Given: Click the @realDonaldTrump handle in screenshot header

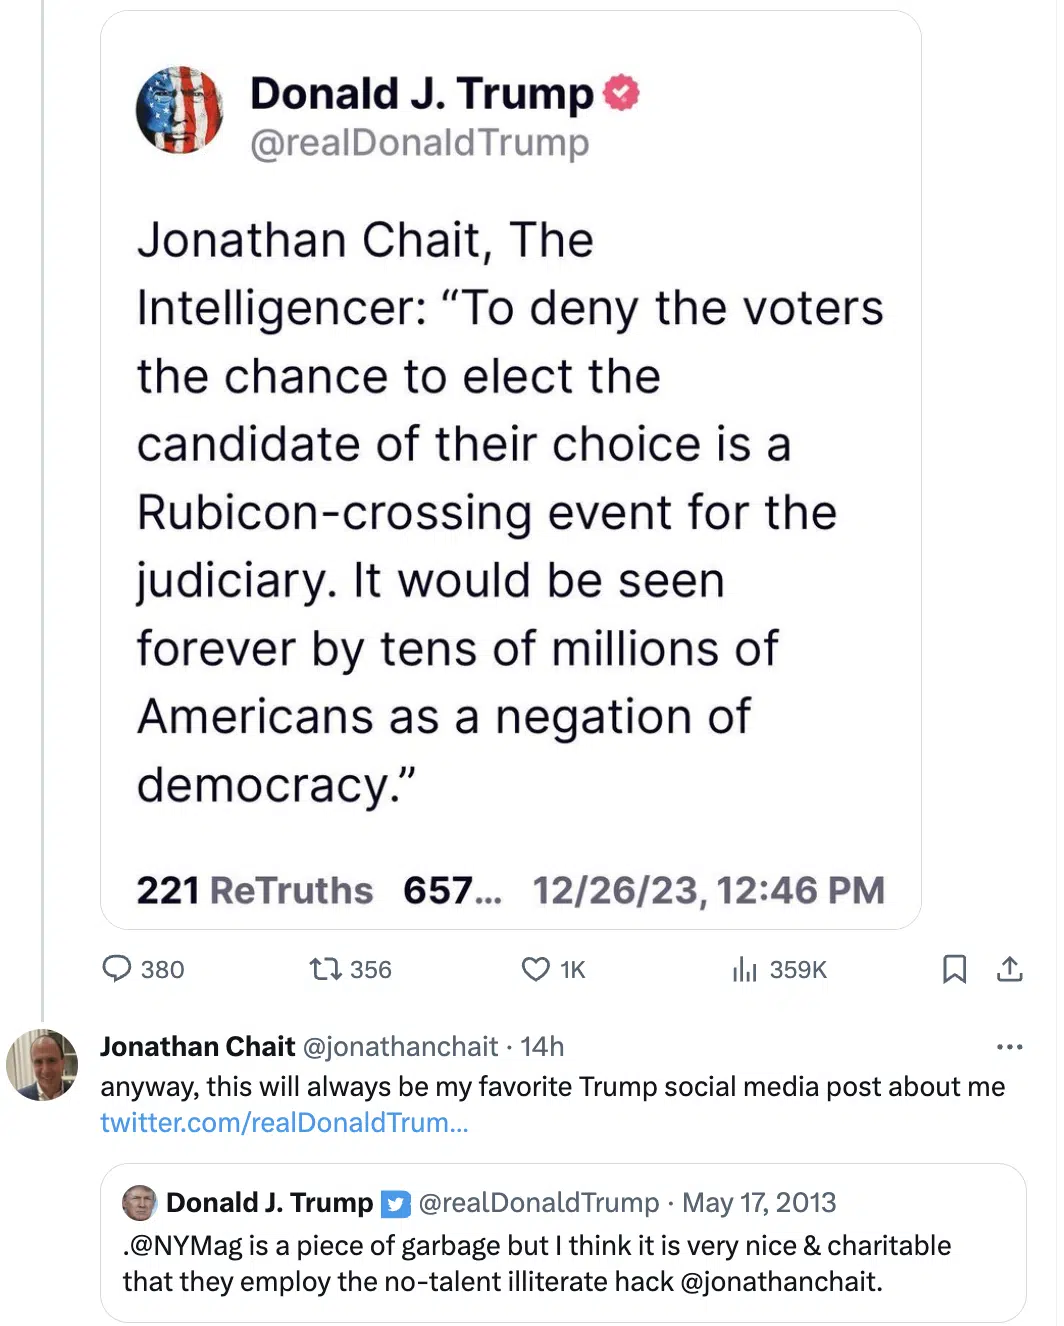Looking at the screenshot, I should [x=419, y=143].
